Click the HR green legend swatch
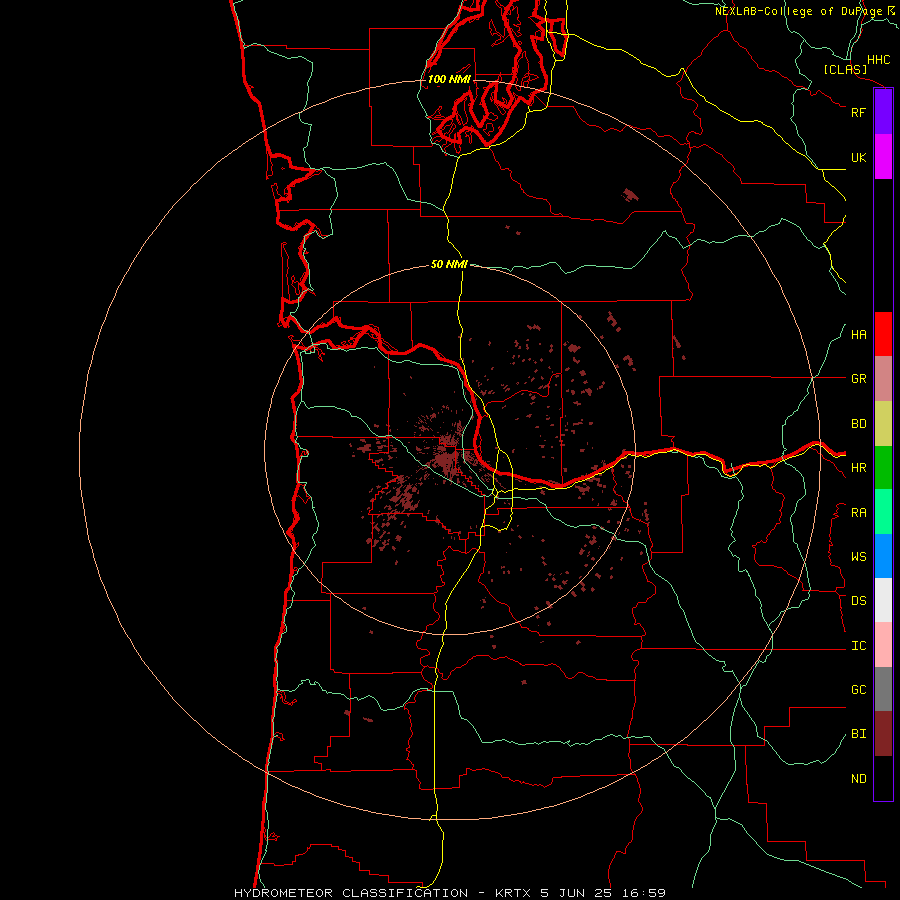 tap(883, 468)
